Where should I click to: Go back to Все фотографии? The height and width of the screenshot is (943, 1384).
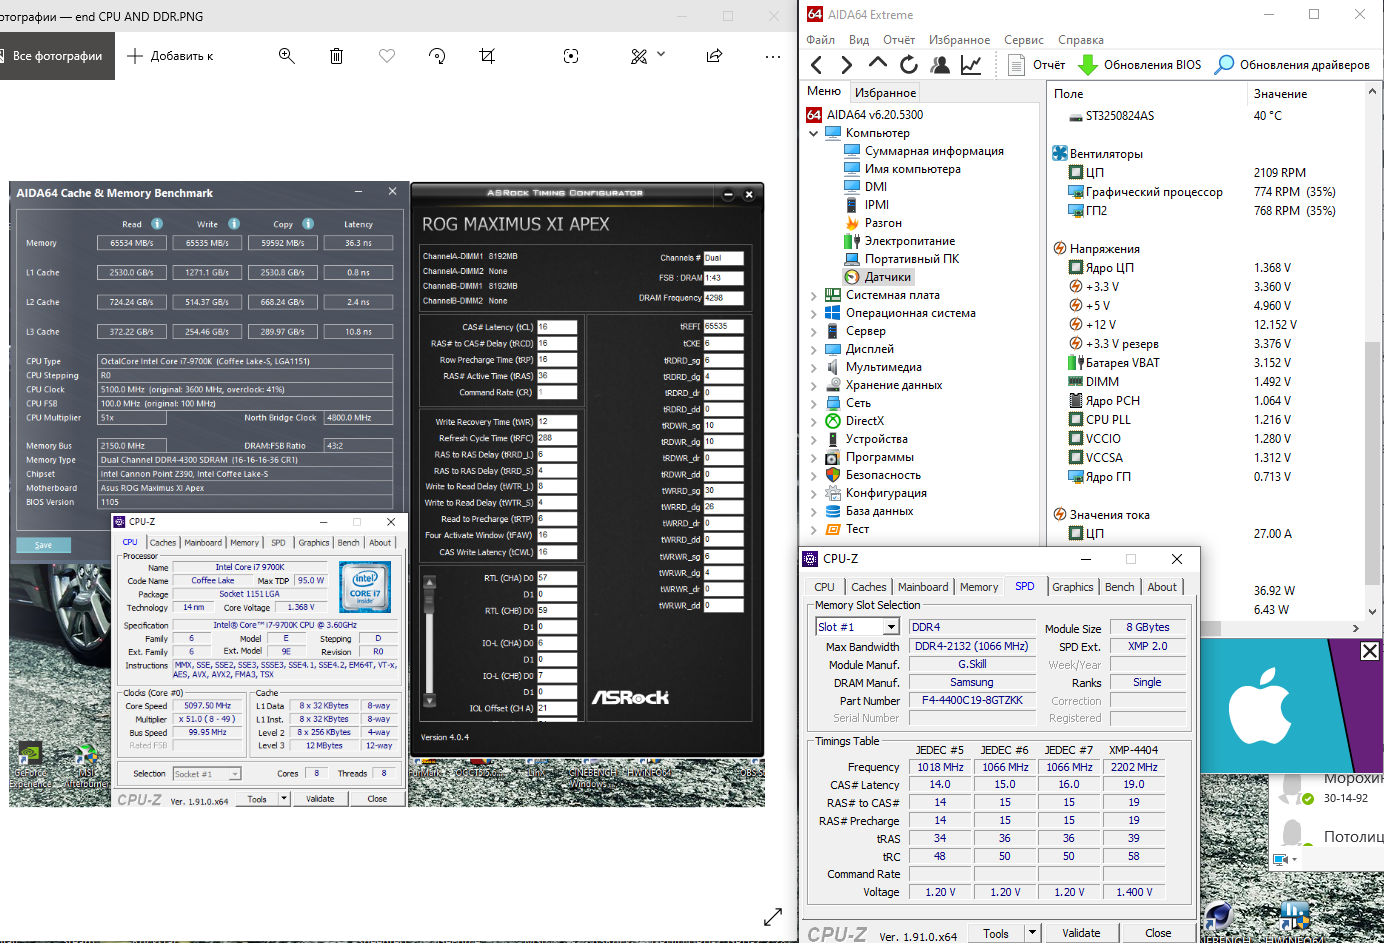(57, 56)
